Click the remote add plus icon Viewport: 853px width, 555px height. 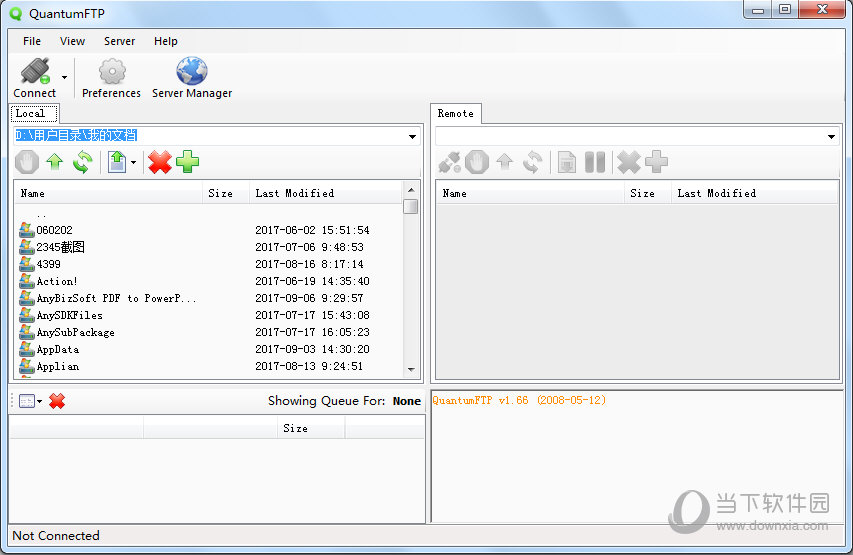(x=657, y=162)
